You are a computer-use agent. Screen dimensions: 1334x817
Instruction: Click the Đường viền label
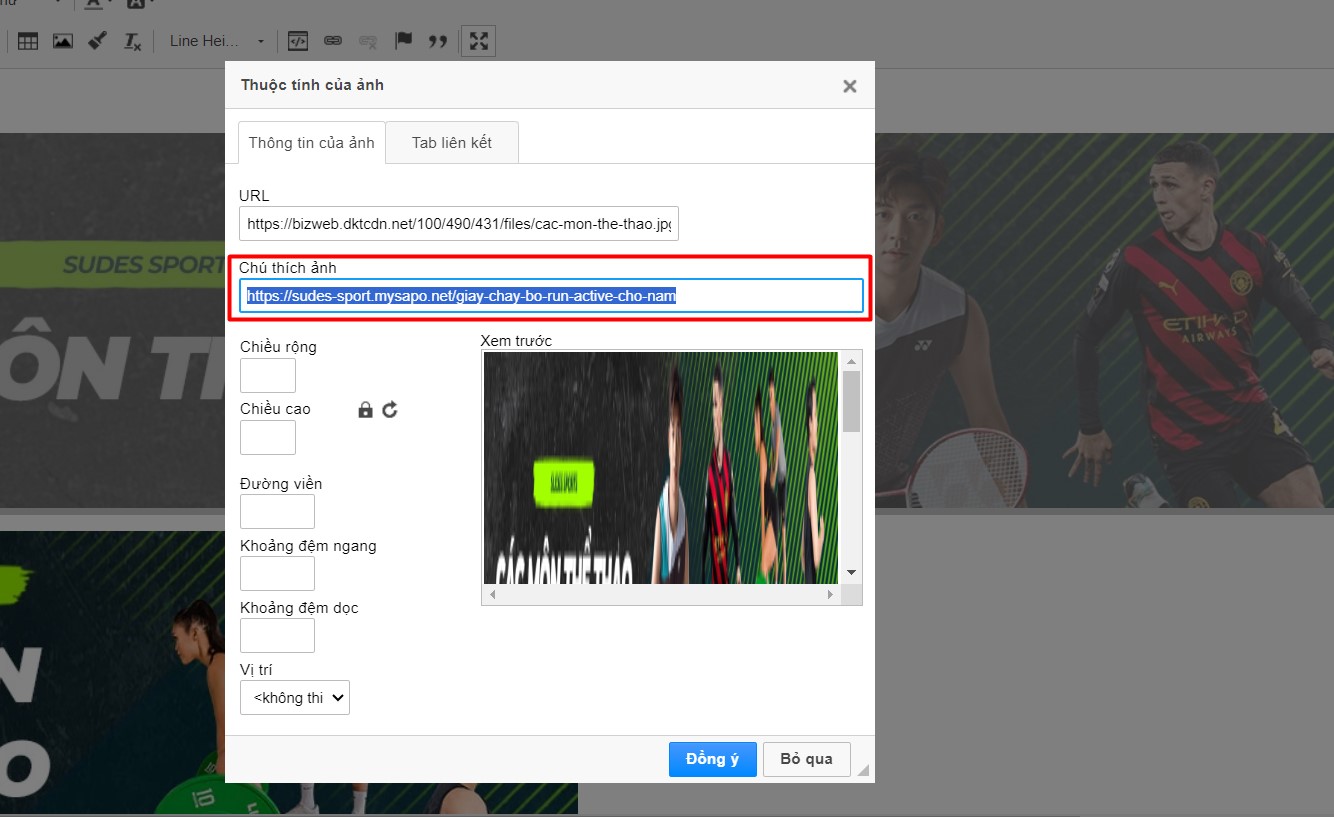point(281,484)
